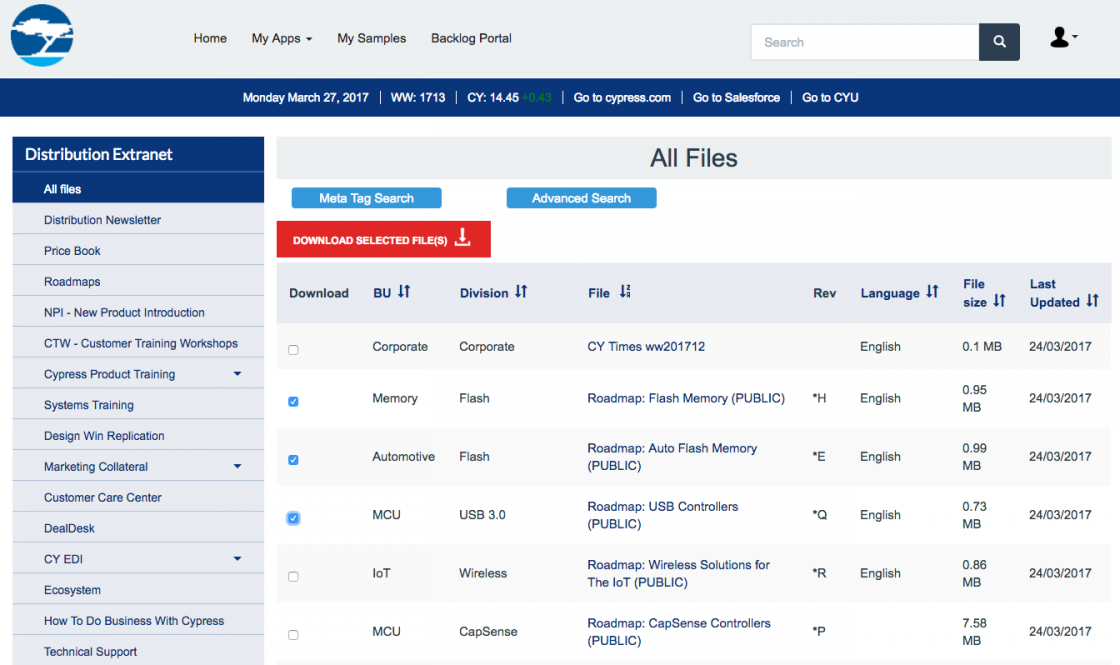Open Ecosystem sidebar item
This screenshot has width=1120, height=665.
[x=138, y=590]
